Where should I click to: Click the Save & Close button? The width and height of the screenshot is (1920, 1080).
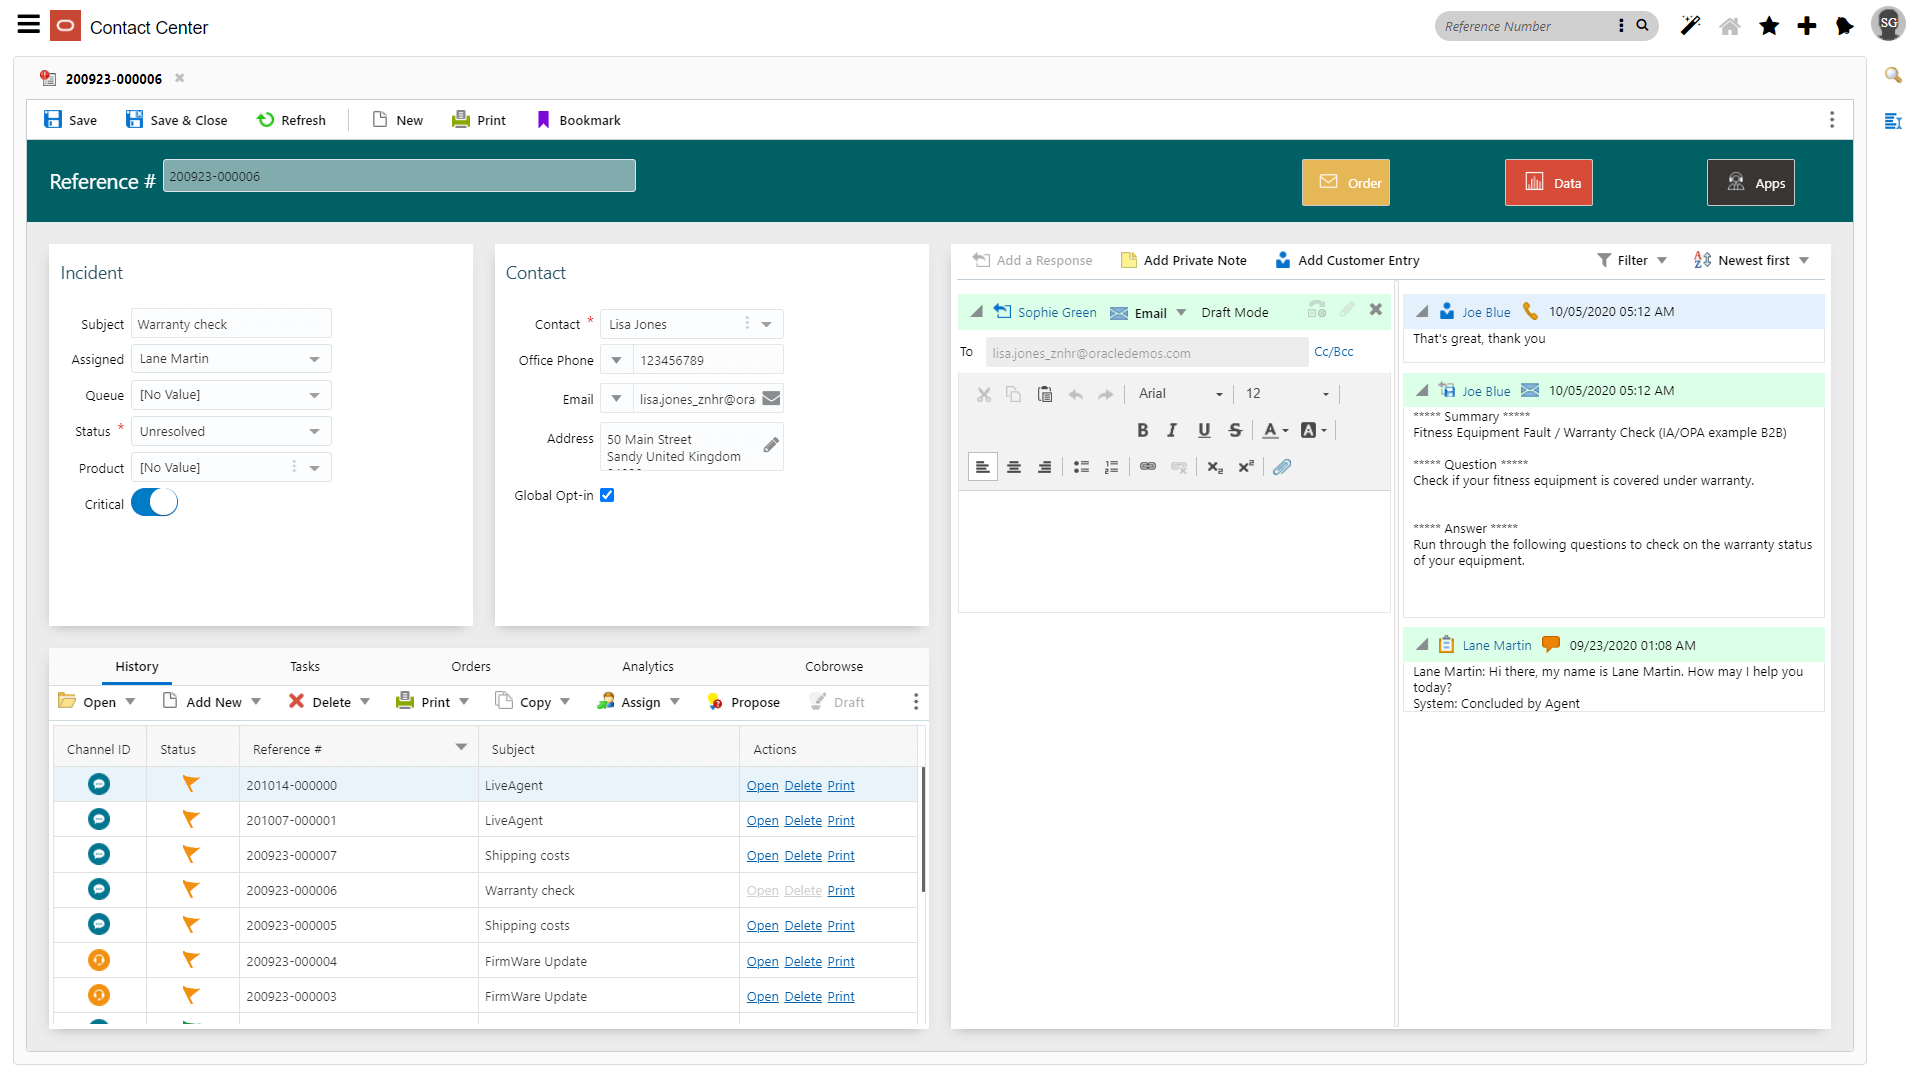click(176, 119)
